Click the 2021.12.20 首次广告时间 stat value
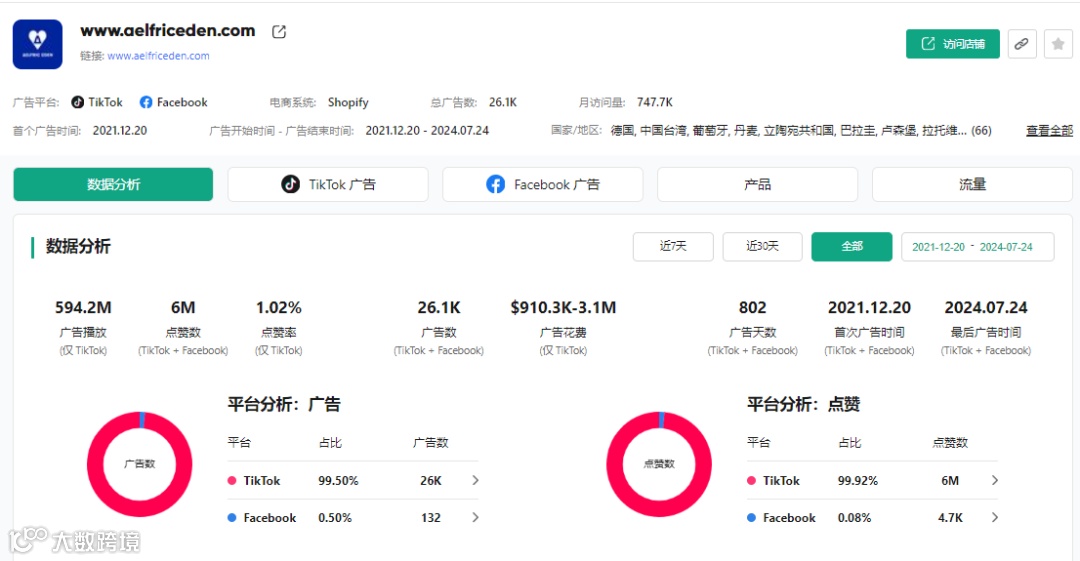1080x561 pixels. click(x=869, y=307)
